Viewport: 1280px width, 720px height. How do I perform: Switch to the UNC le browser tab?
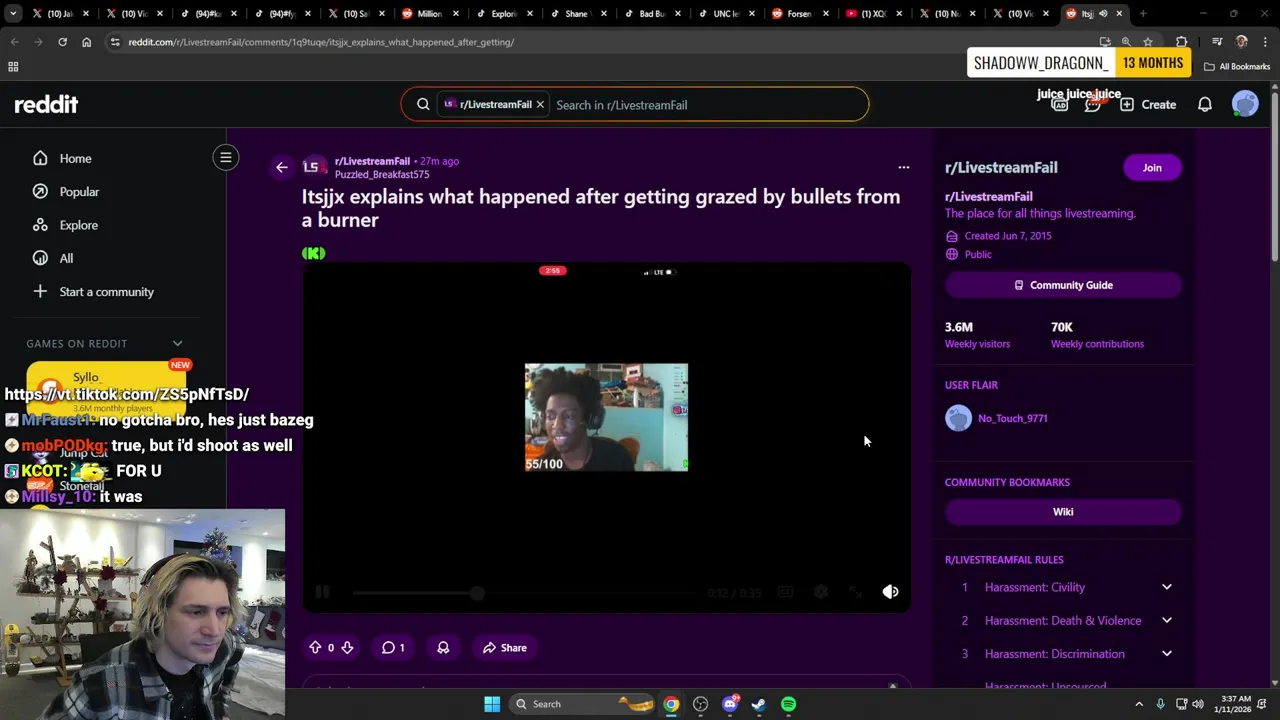pos(726,14)
